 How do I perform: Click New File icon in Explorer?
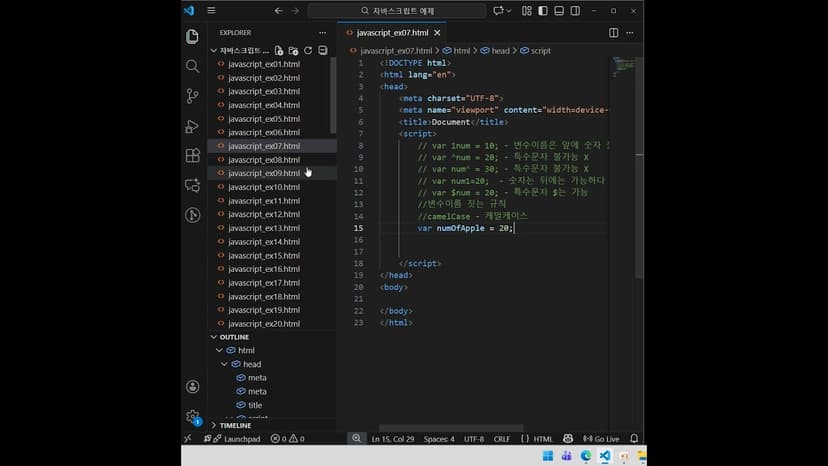click(x=279, y=51)
